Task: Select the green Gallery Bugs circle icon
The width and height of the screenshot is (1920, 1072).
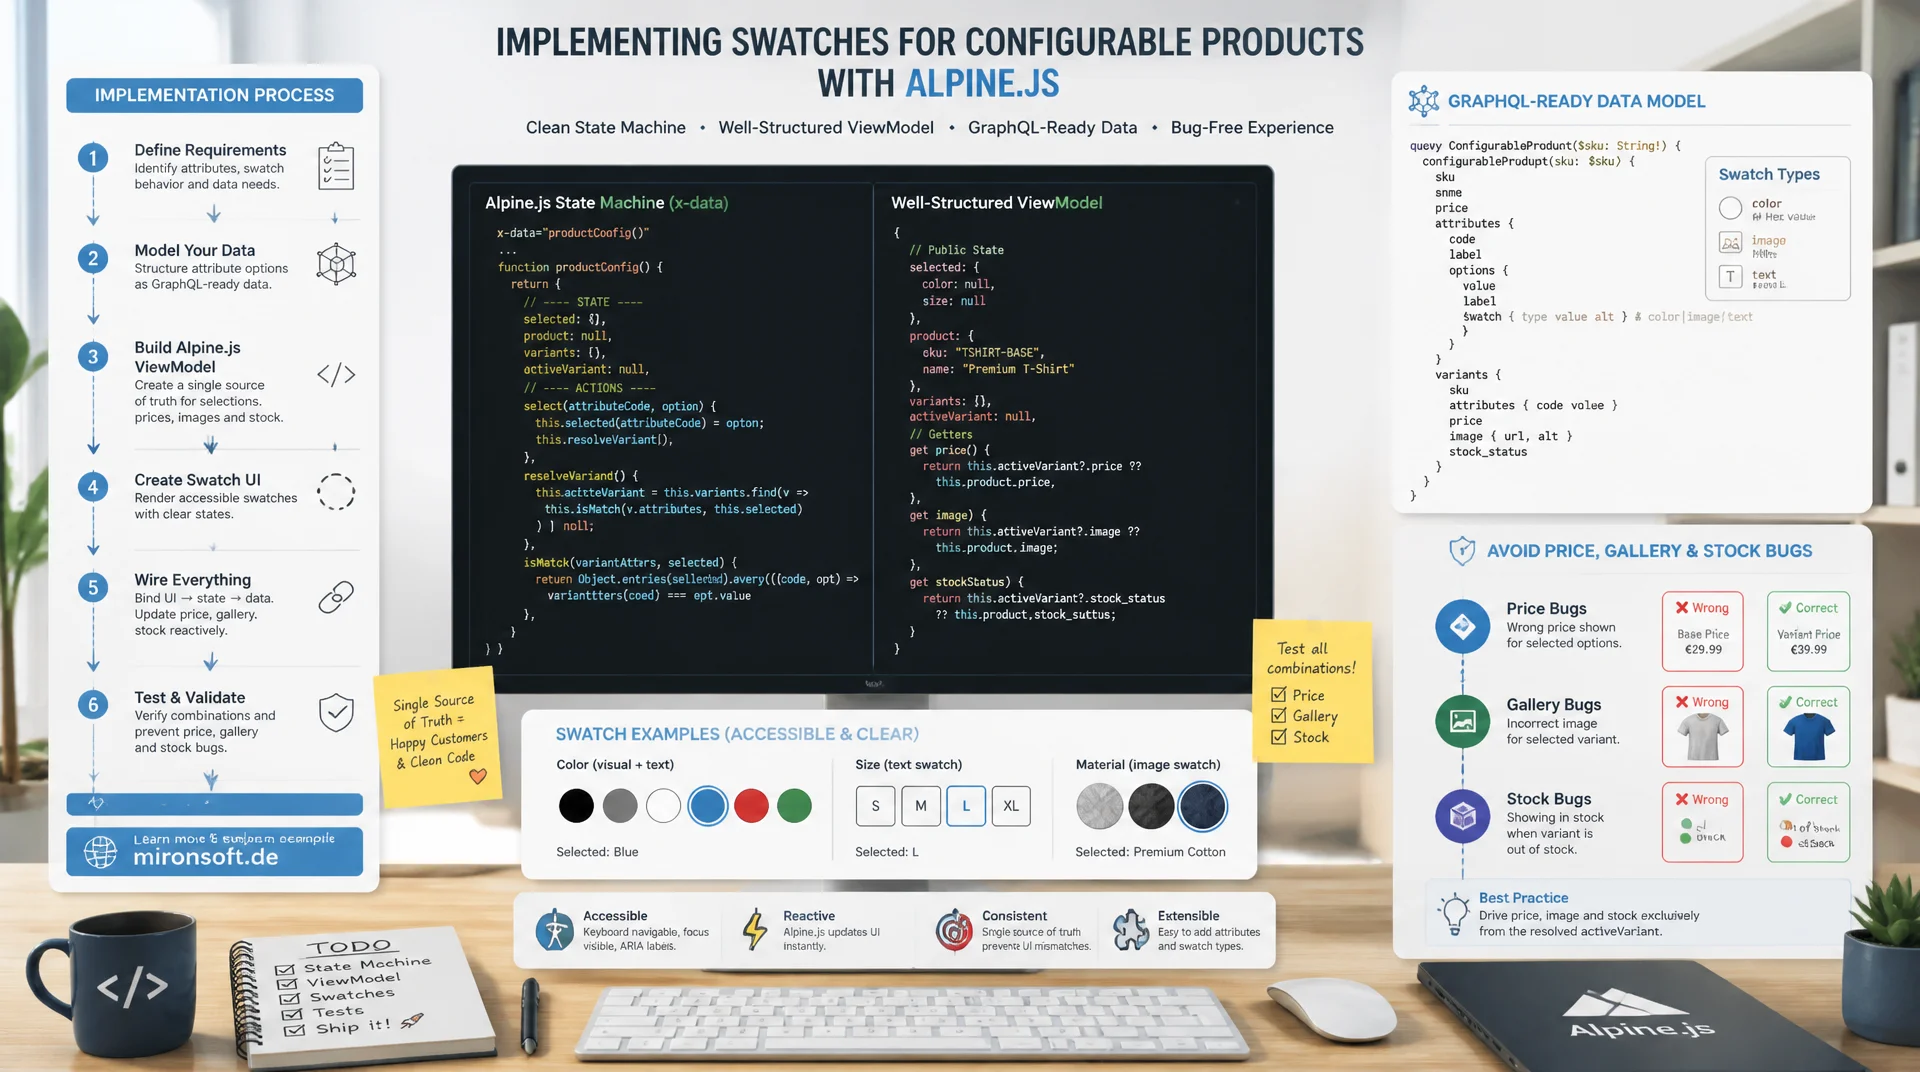Action: pyautogui.click(x=1463, y=721)
